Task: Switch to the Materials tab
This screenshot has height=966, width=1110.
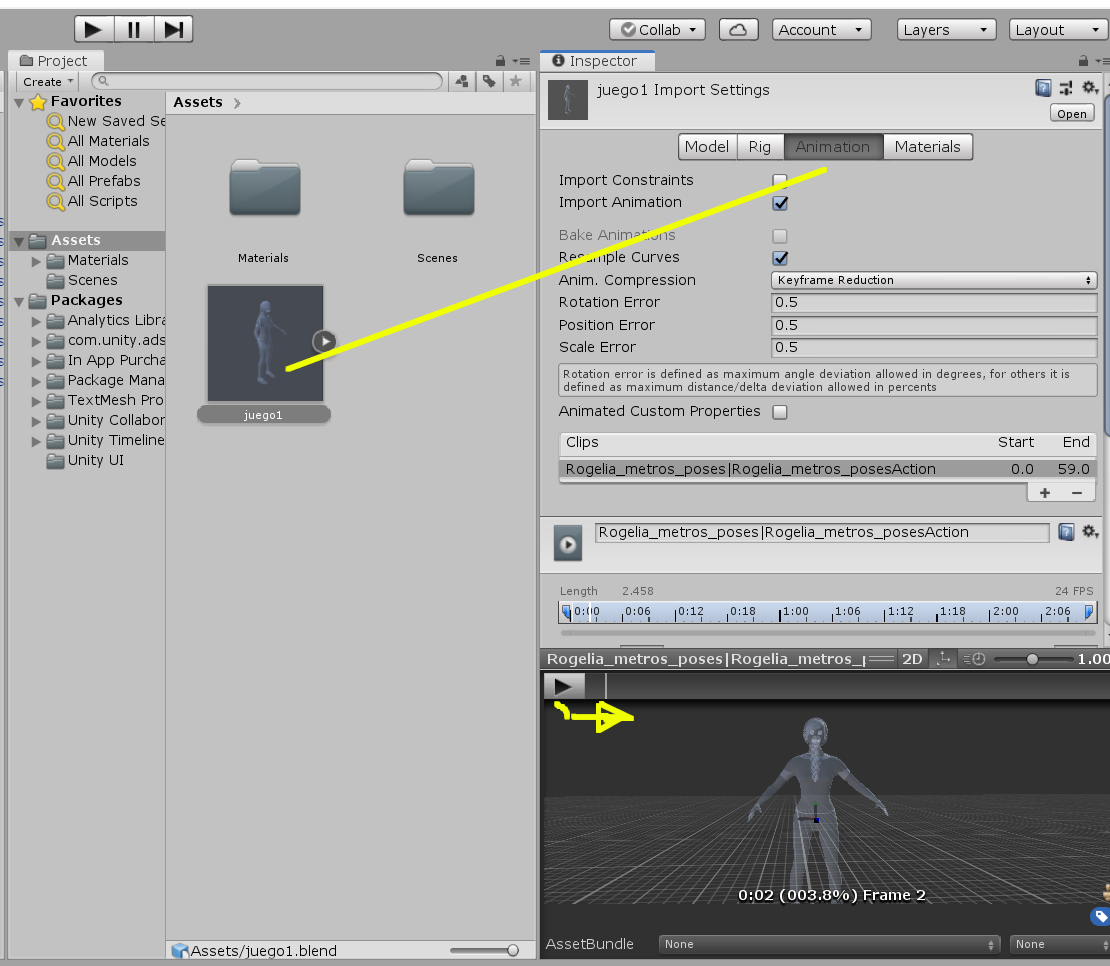Action: pyautogui.click(x=928, y=146)
